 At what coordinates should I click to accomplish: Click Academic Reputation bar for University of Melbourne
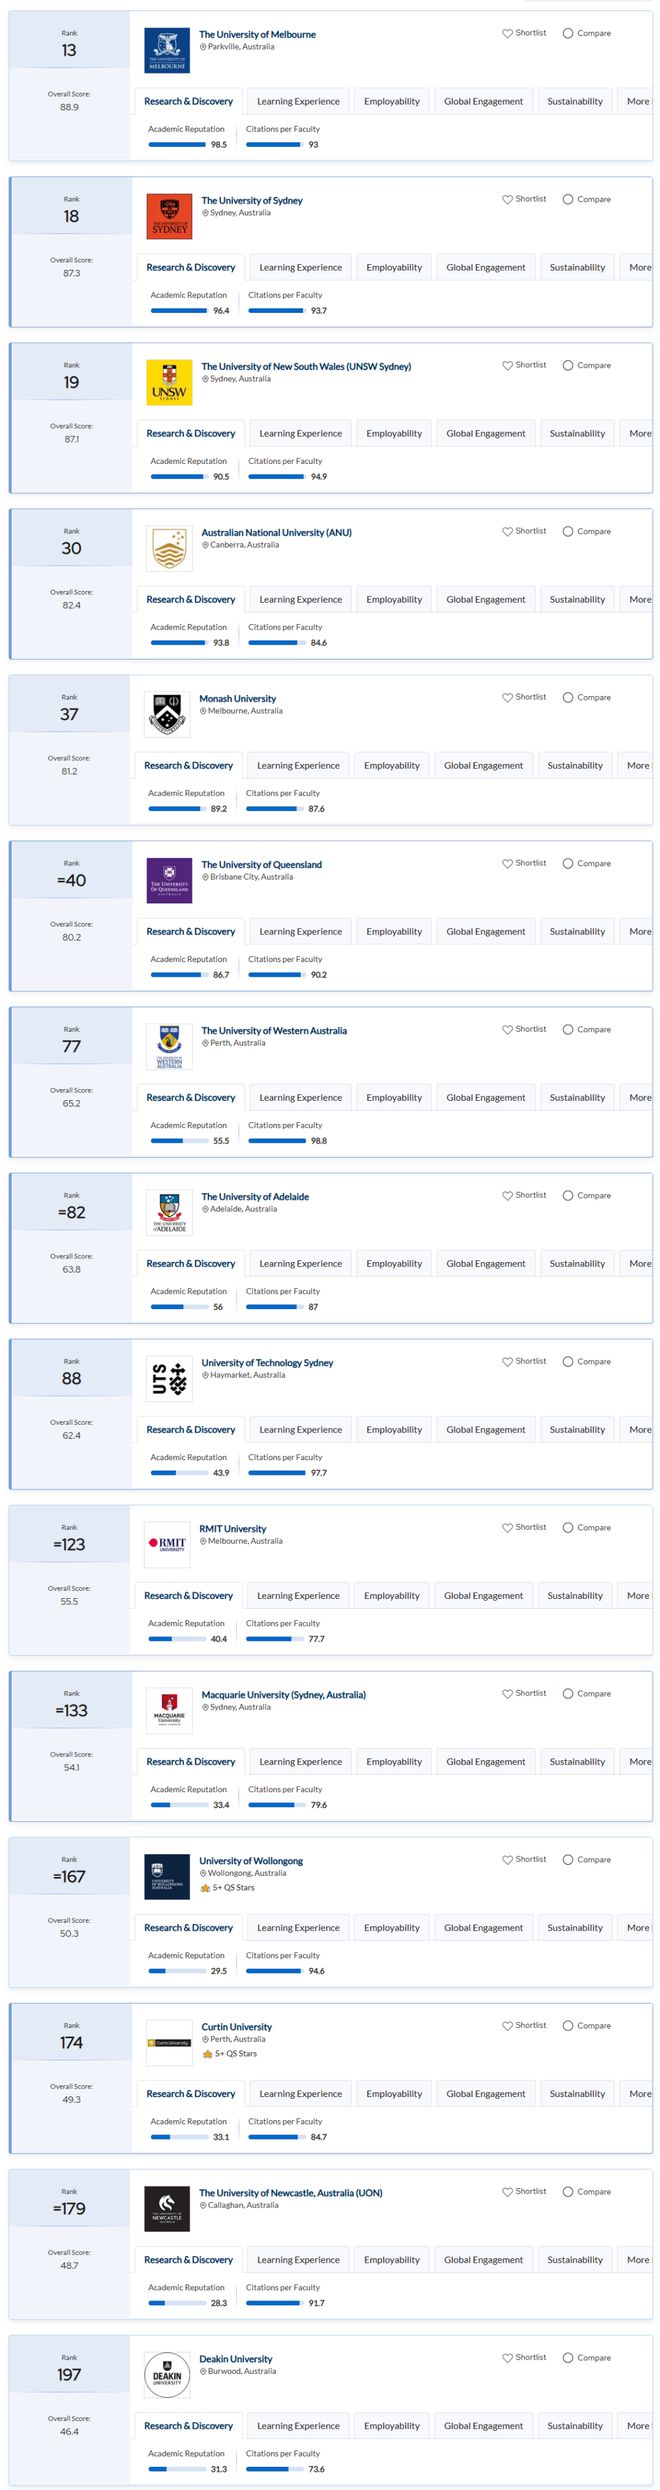177,144
